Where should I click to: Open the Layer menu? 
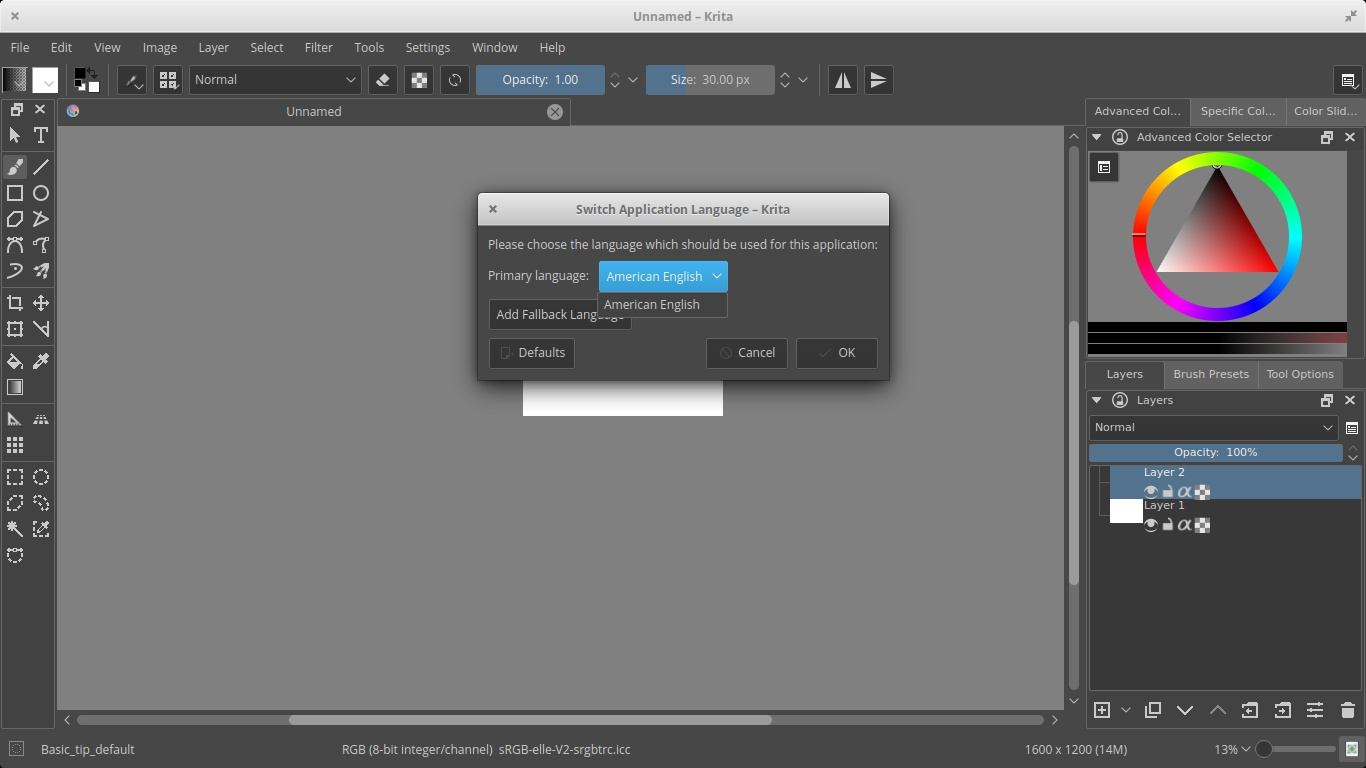tap(213, 47)
